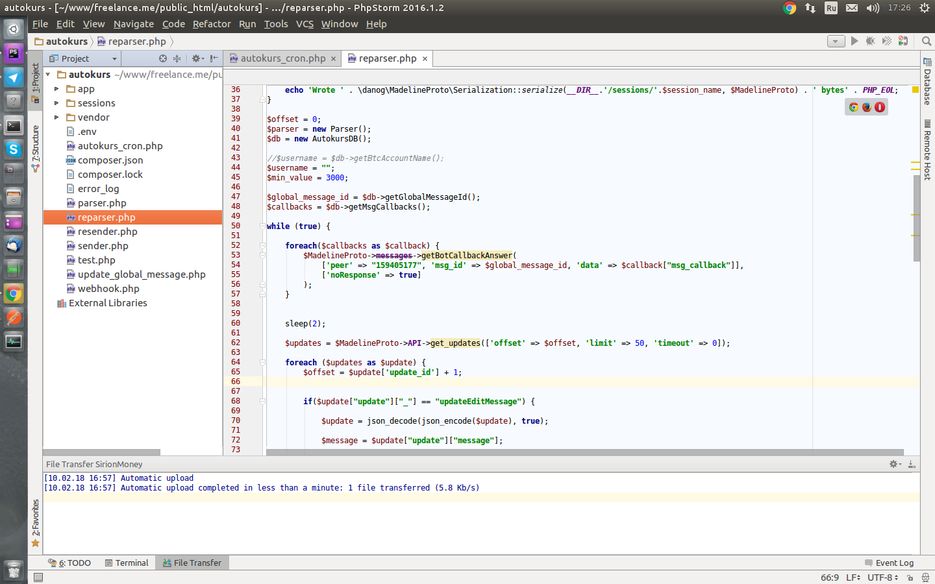Close the autokurs_cron.php tab
Viewport: 935px width, 584px height.
[333, 59]
